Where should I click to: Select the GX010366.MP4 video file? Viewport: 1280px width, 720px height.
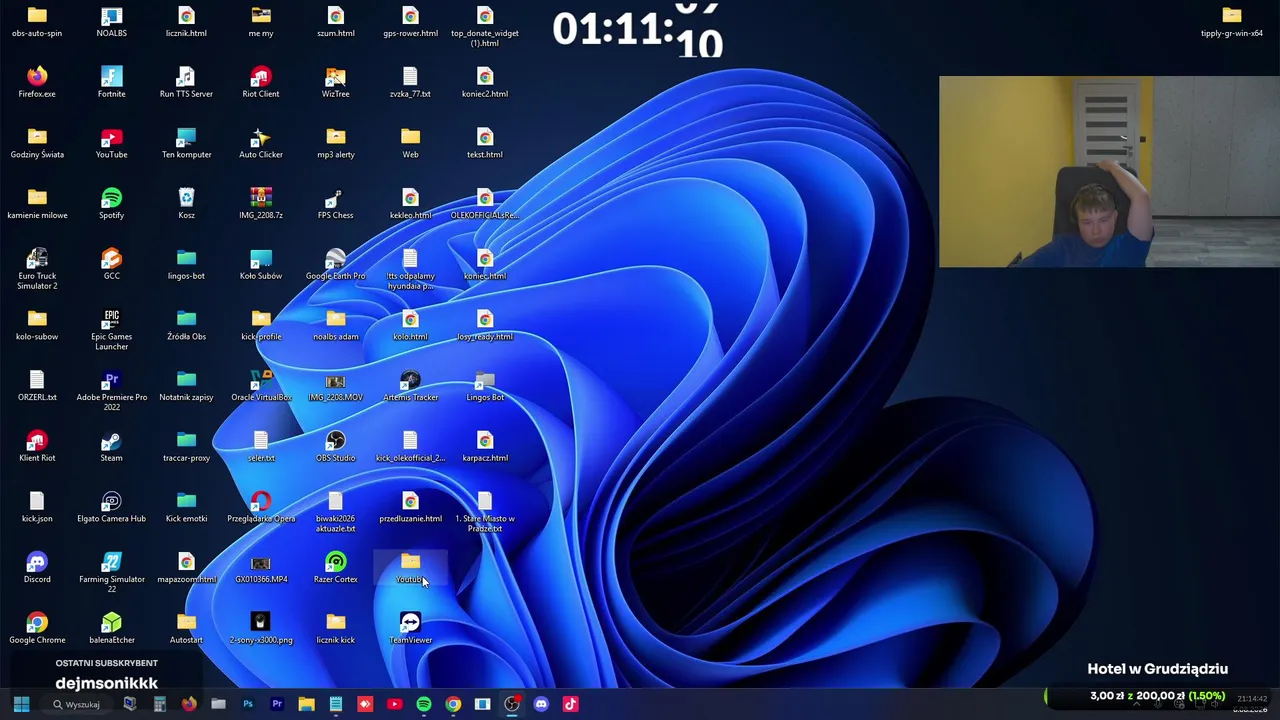[x=261, y=567]
